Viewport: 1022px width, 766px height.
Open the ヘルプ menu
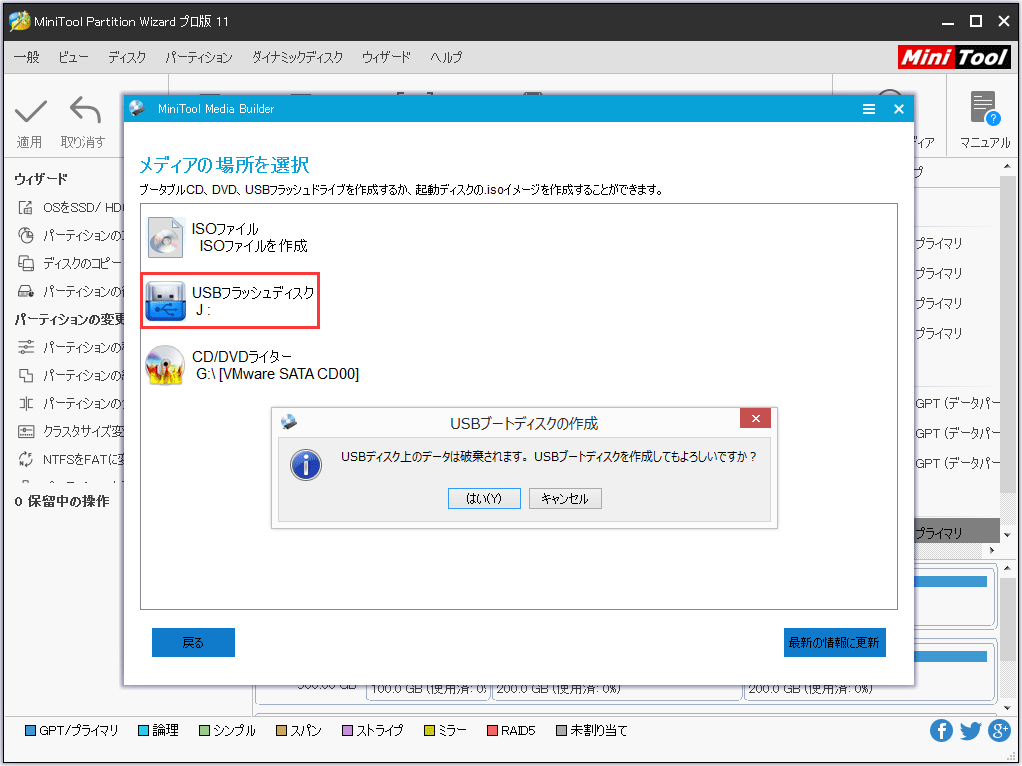[446, 57]
